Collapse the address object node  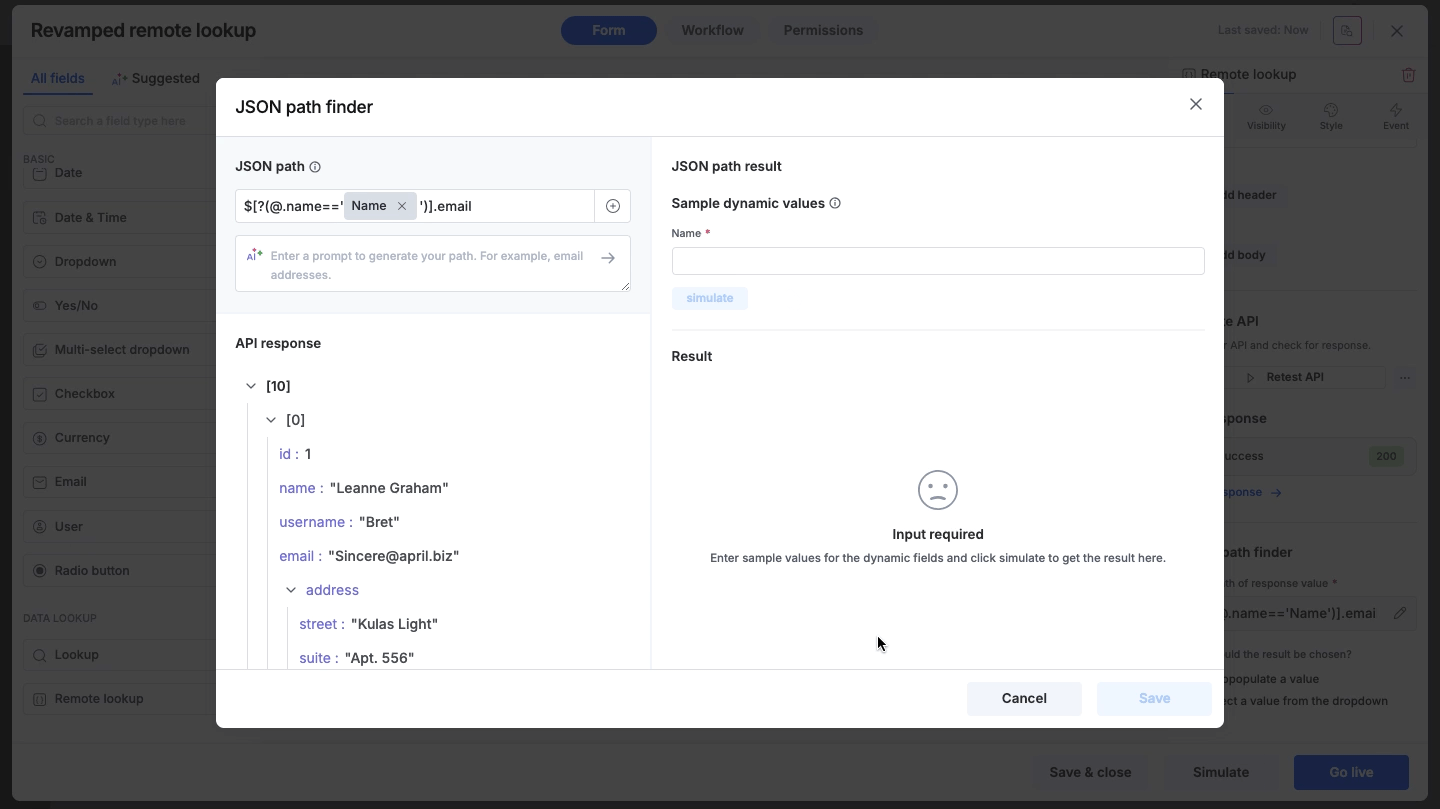click(x=291, y=590)
